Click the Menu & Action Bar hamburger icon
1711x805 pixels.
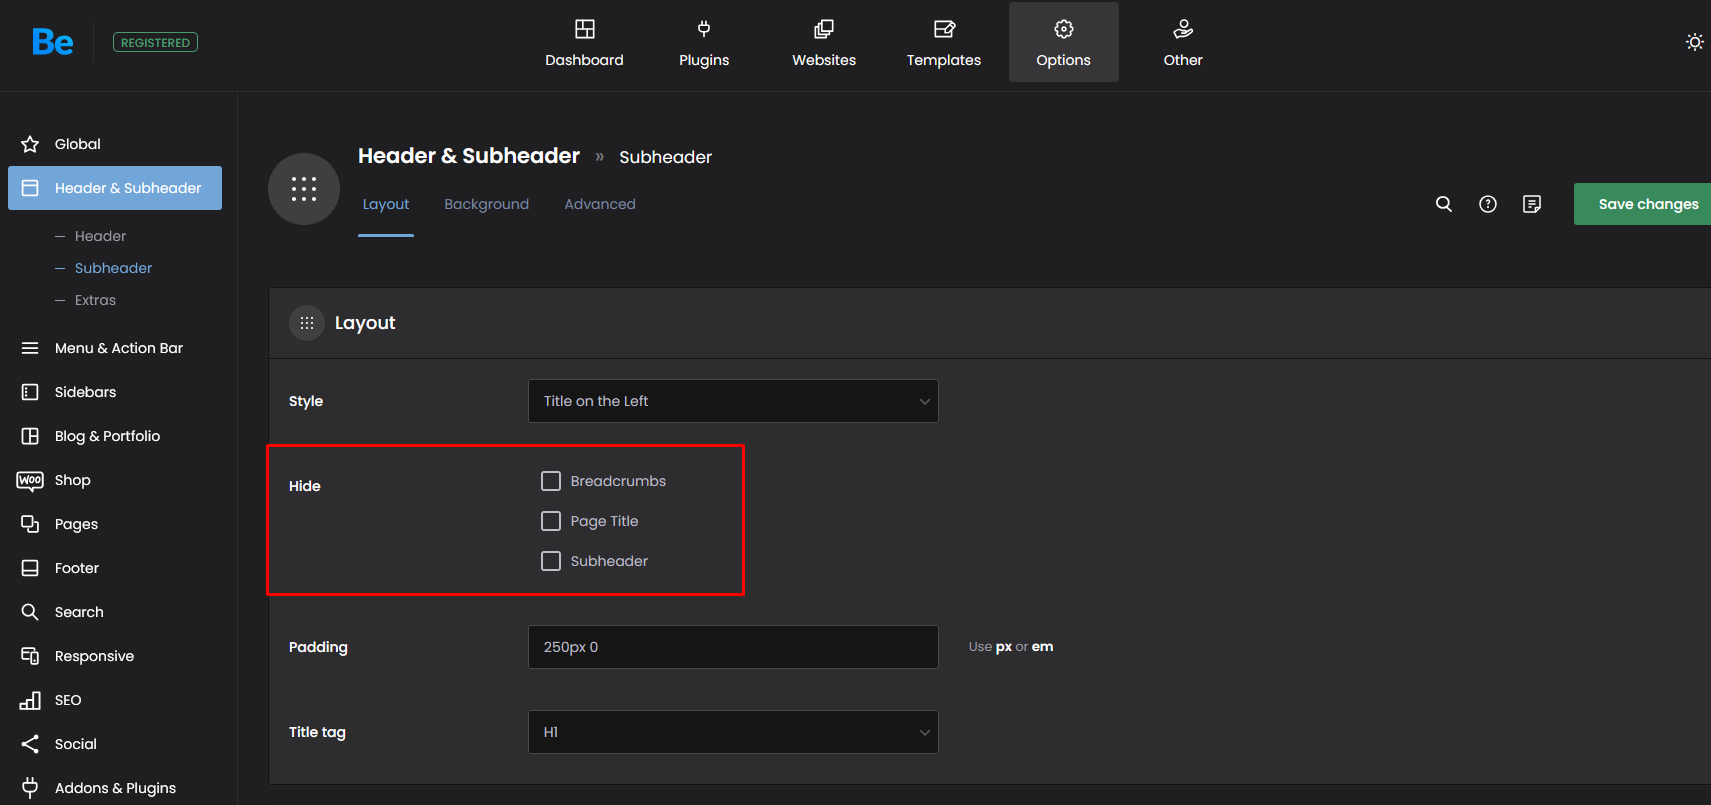coord(30,348)
